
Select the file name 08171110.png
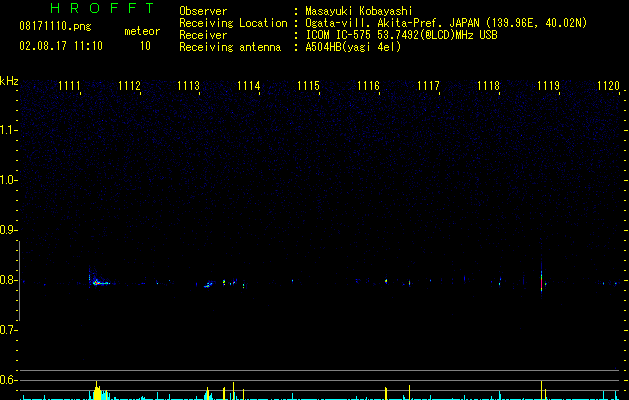point(55,27)
